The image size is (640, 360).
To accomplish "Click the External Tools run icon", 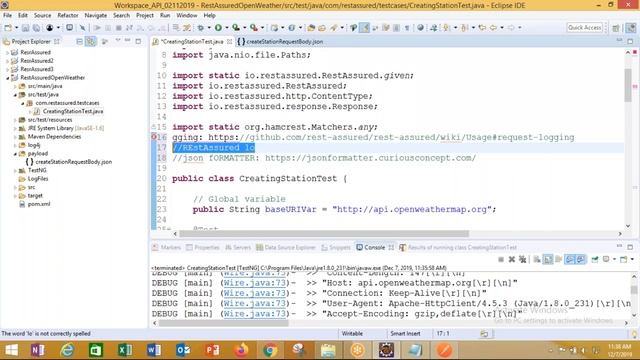I will [254, 28].
